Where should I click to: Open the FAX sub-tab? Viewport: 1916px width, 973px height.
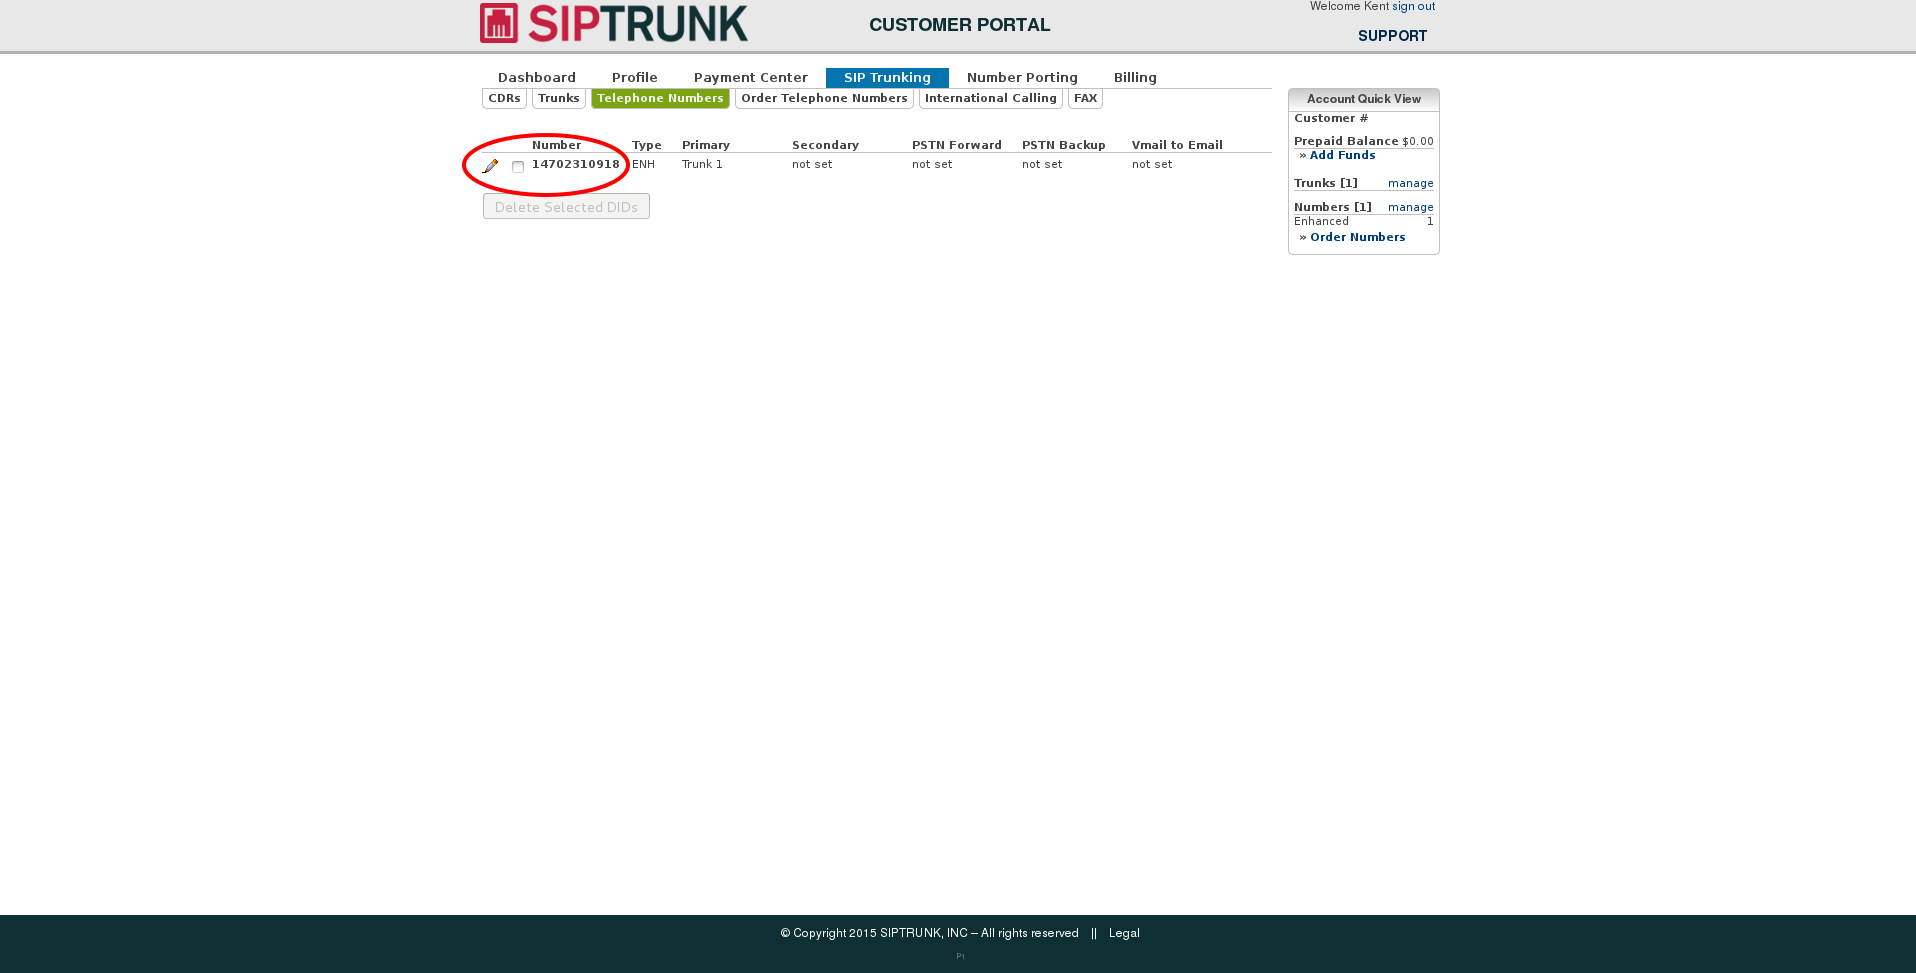pos(1085,99)
